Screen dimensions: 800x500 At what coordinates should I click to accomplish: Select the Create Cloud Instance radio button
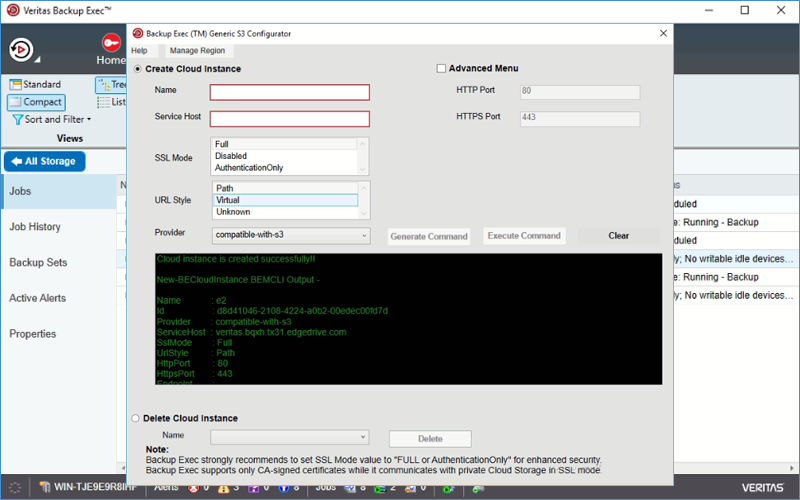(137, 69)
